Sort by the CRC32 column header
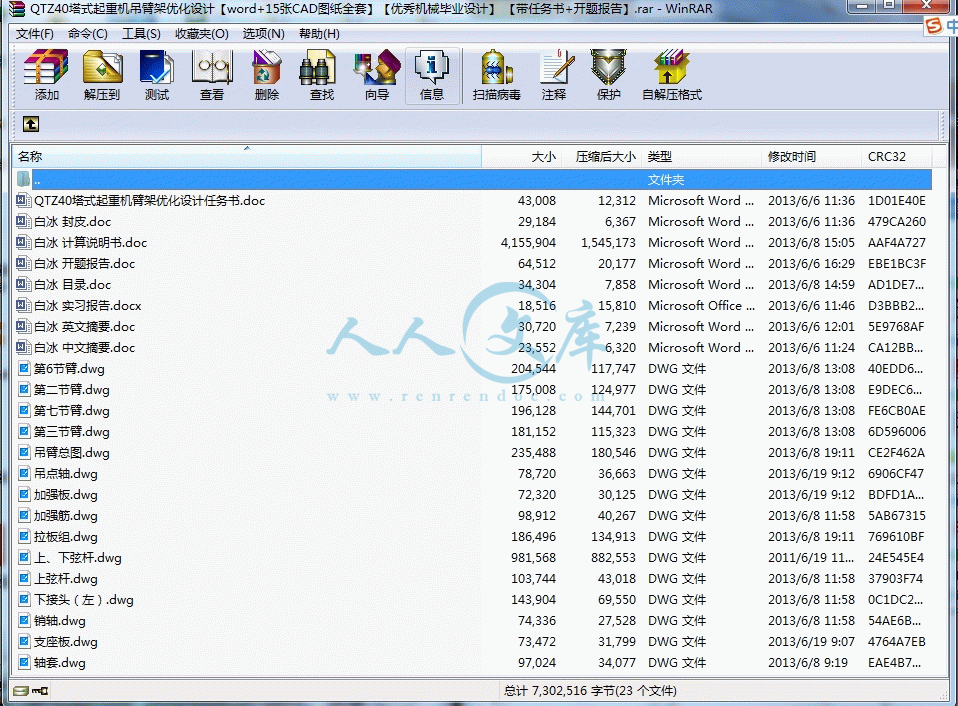Screen dimensions: 958x706 [x=896, y=156]
